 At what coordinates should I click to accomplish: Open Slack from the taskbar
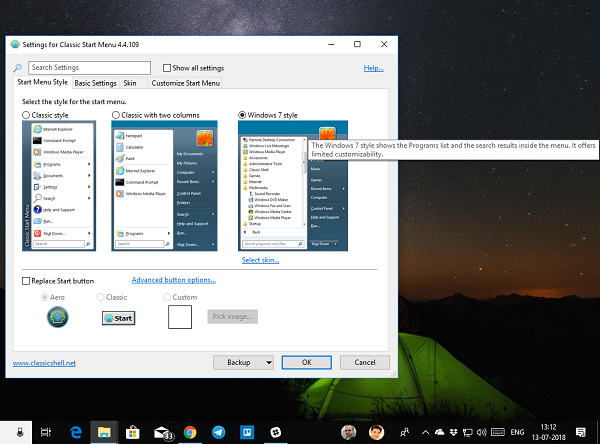tap(276, 433)
